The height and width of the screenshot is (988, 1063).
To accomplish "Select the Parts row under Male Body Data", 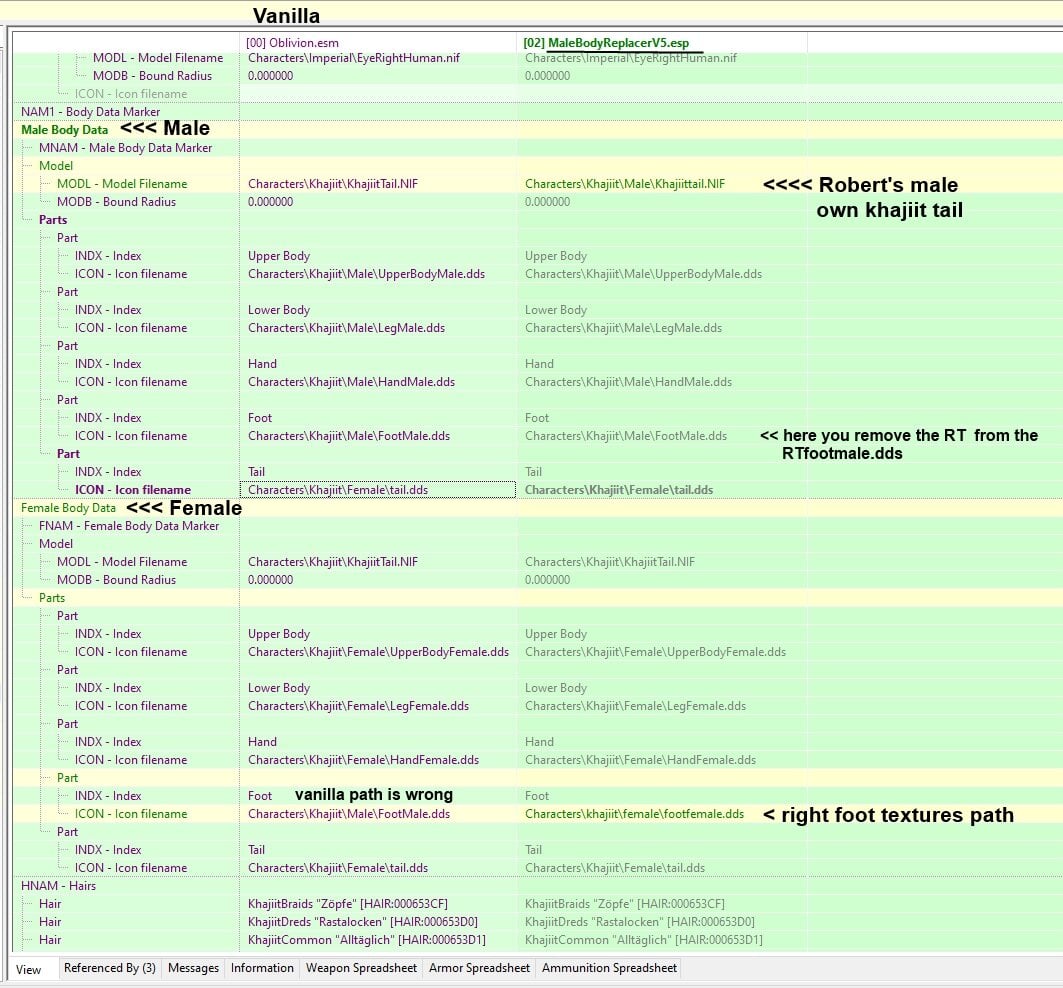I will pos(53,220).
